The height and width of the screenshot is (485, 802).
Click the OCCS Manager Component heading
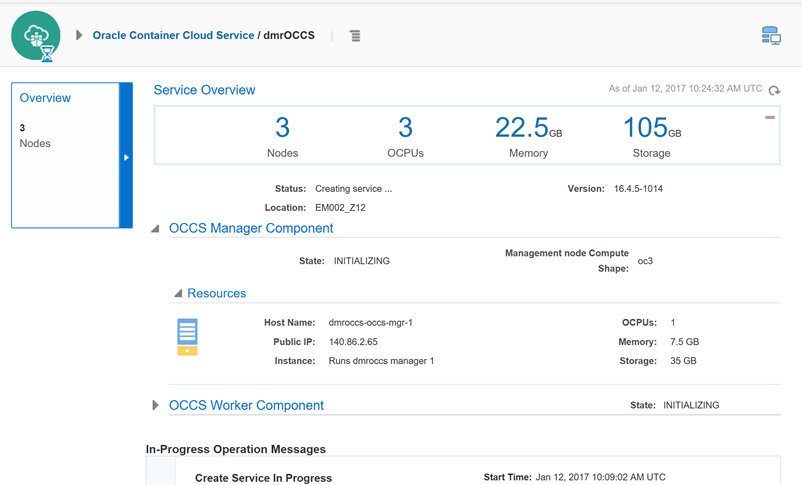(251, 228)
